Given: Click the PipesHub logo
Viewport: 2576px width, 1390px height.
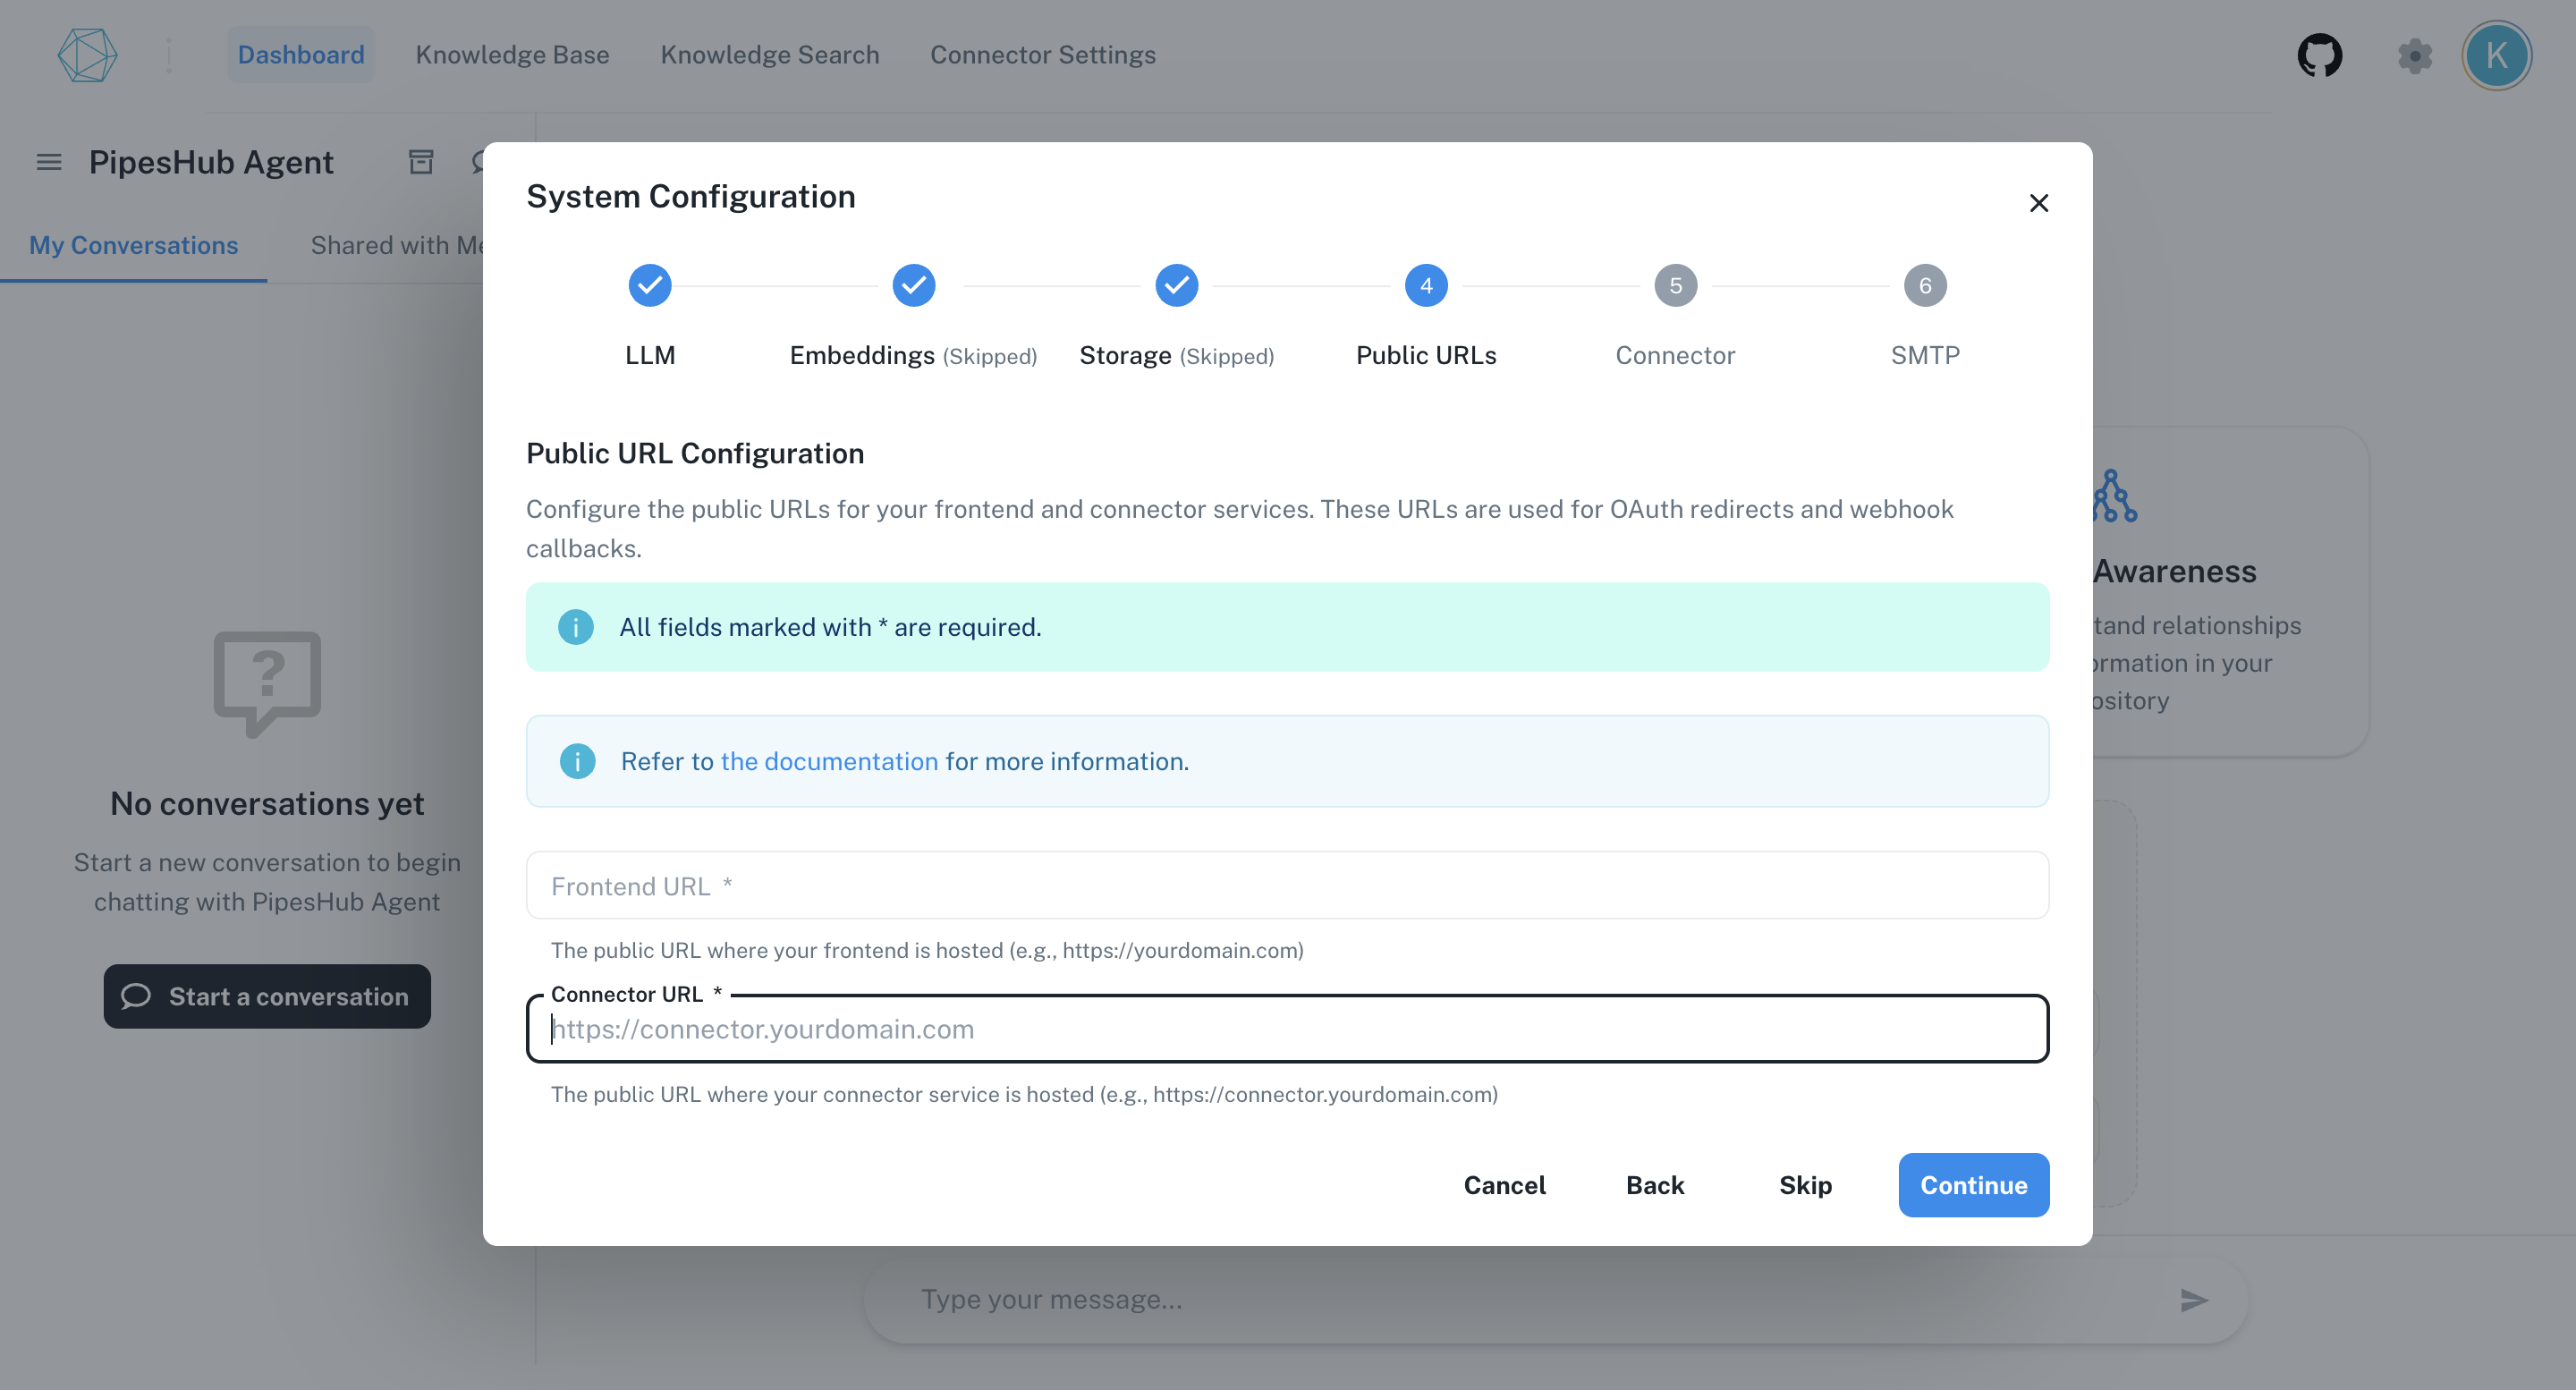Looking at the screenshot, I should pyautogui.click(x=88, y=55).
